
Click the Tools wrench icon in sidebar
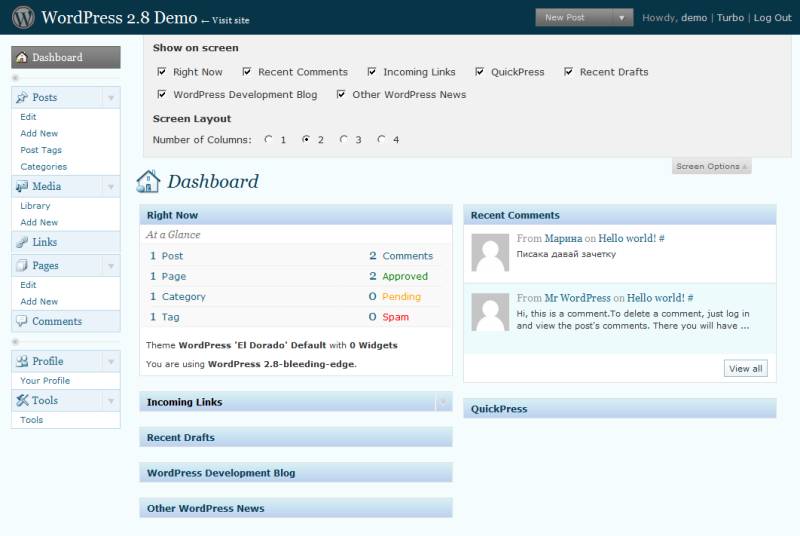click(x=22, y=400)
